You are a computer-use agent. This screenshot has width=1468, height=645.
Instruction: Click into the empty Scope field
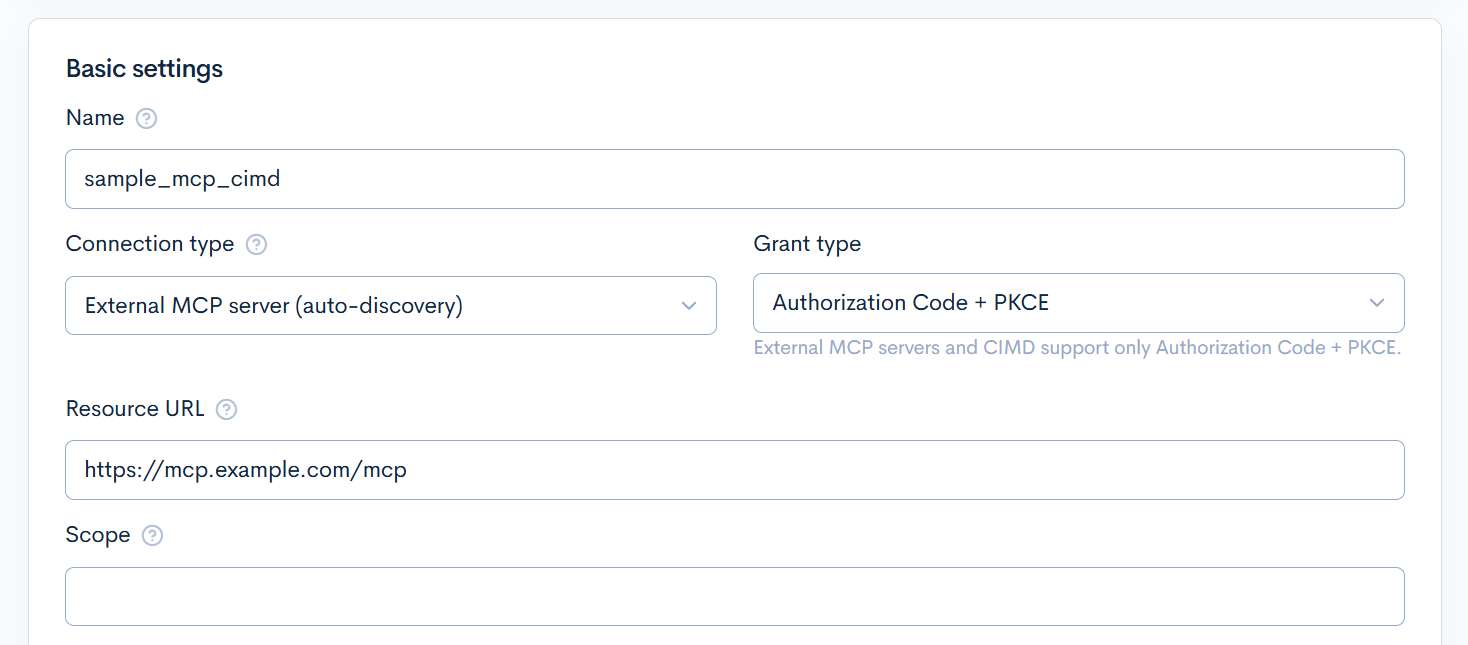[735, 597]
